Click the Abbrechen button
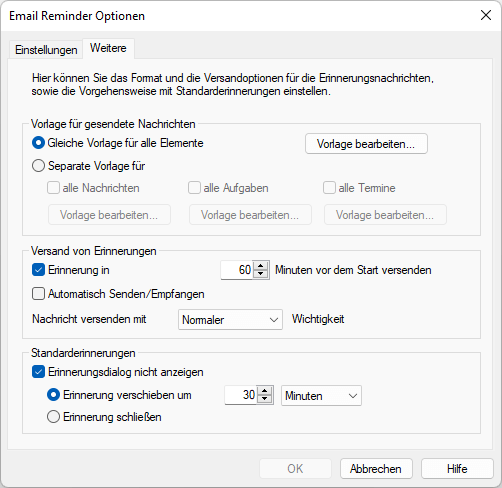502x488 pixels. (376, 469)
